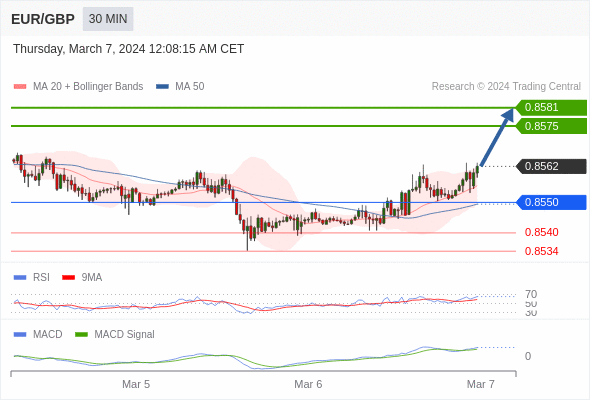Click the 0.8534 red support label

coord(541,251)
